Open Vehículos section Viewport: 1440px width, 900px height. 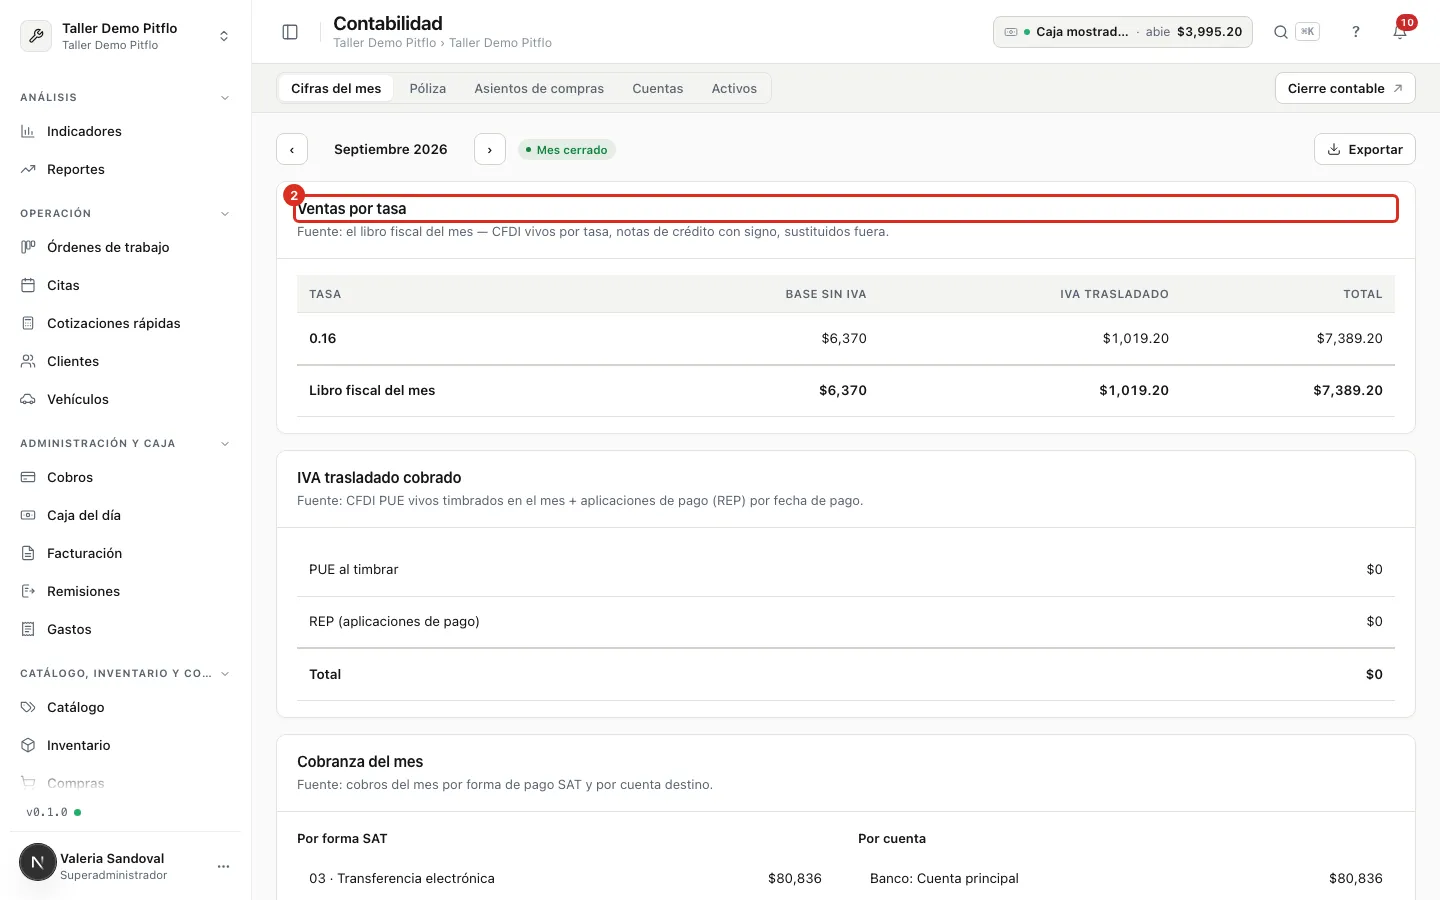125,399
